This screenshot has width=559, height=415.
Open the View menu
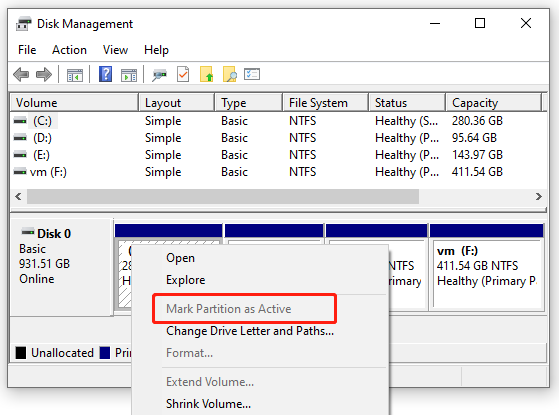pos(115,50)
